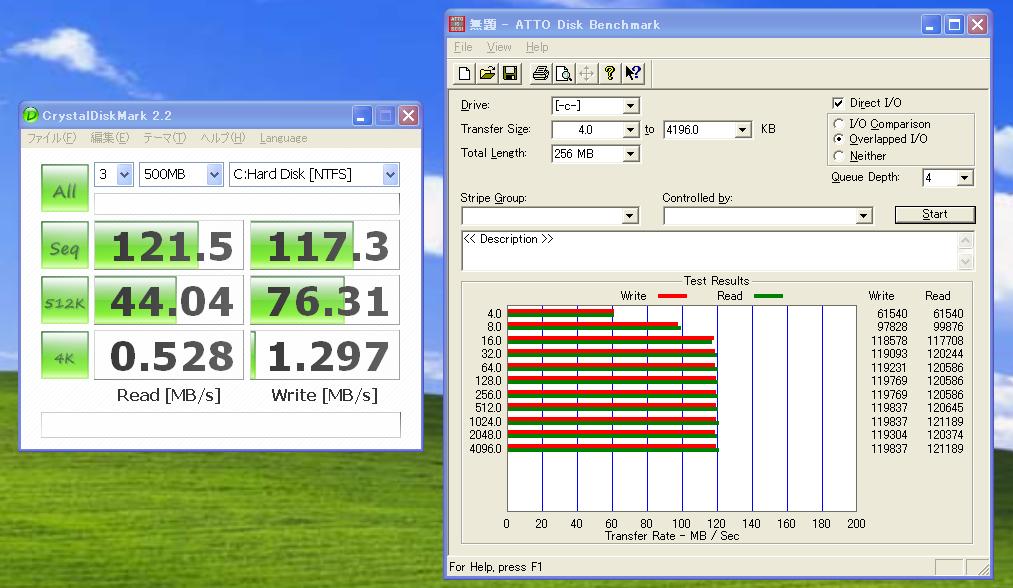Image resolution: width=1013 pixels, height=588 pixels.
Task: Open a benchmark file via folder icon
Action: click(487, 73)
